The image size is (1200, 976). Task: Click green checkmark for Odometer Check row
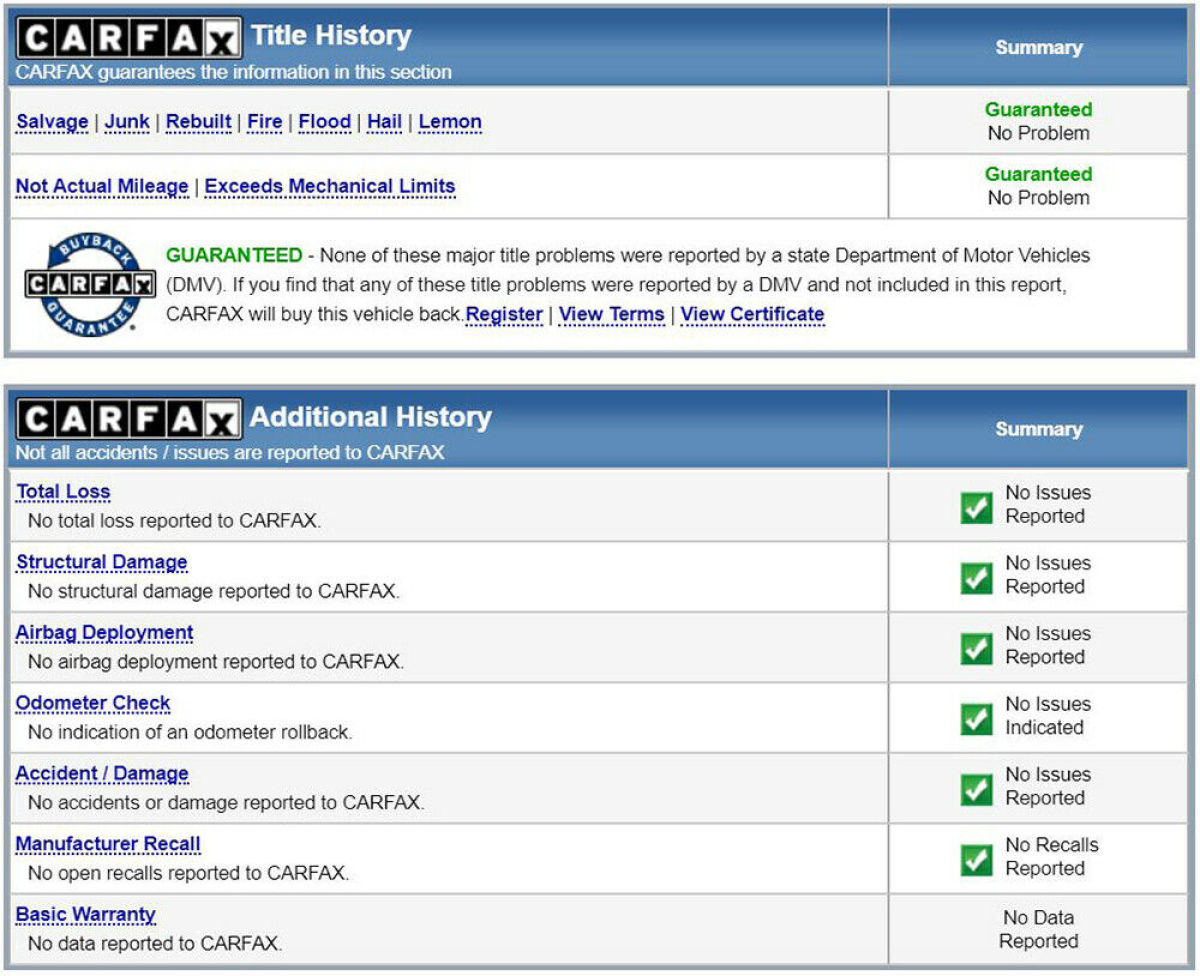click(x=976, y=718)
